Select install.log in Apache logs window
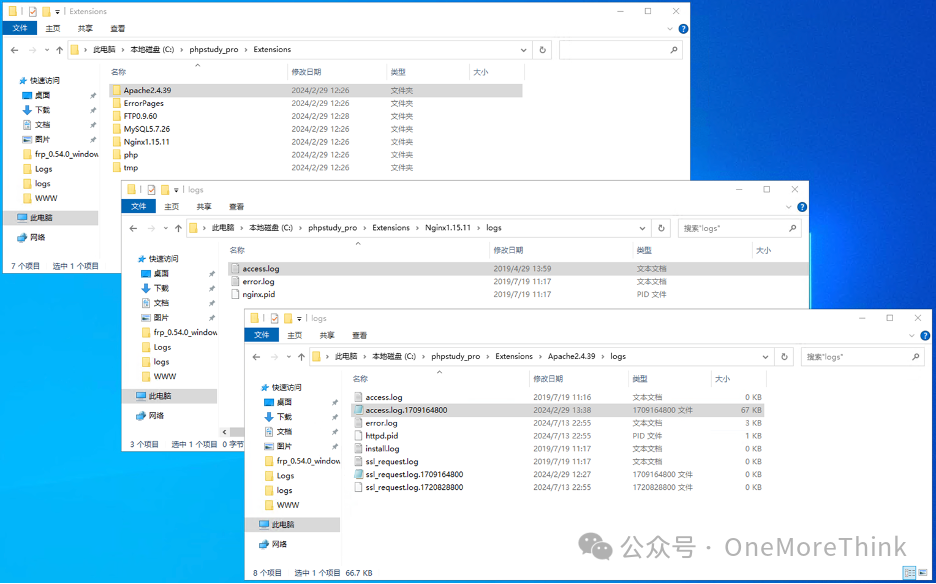The image size is (936, 584). tap(382, 448)
